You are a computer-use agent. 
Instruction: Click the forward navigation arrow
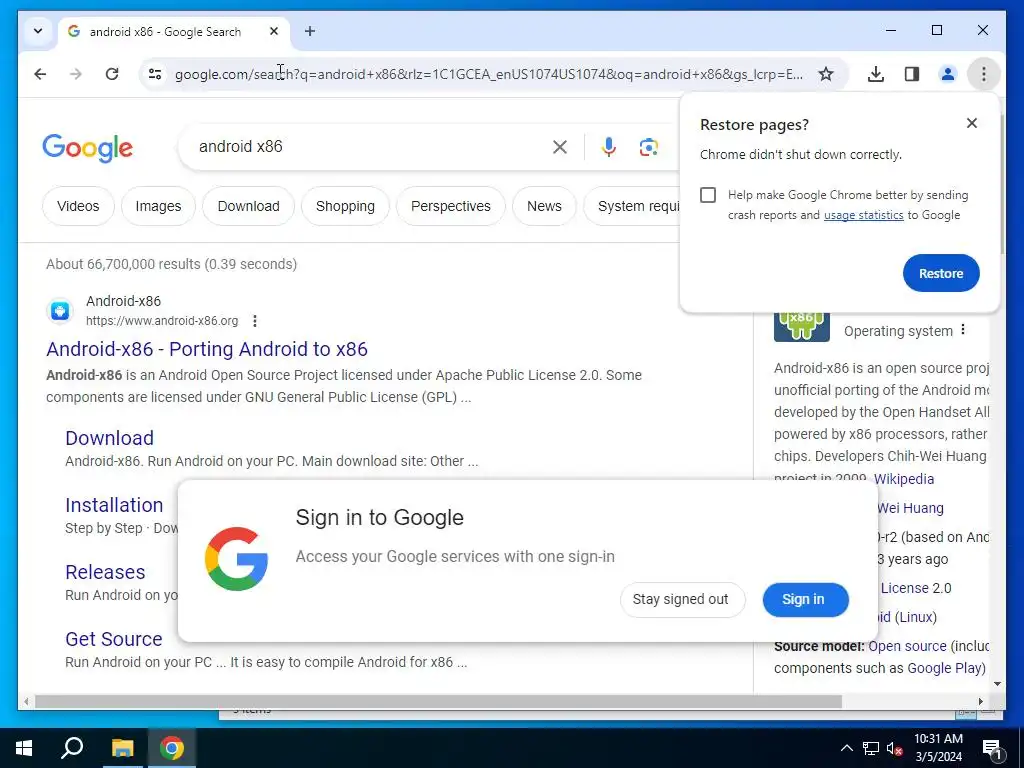click(76, 74)
